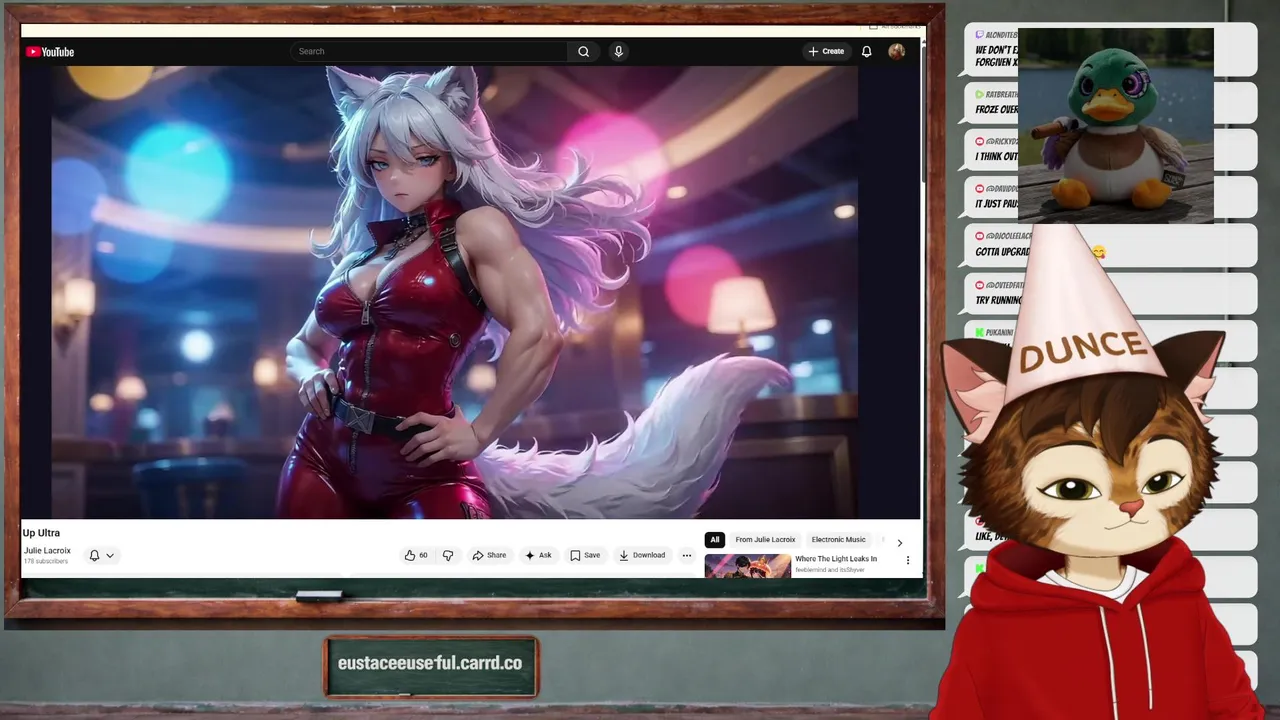1280x720 pixels.
Task: Share the Up Ultra video
Action: pyautogui.click(x=489, y=555)
